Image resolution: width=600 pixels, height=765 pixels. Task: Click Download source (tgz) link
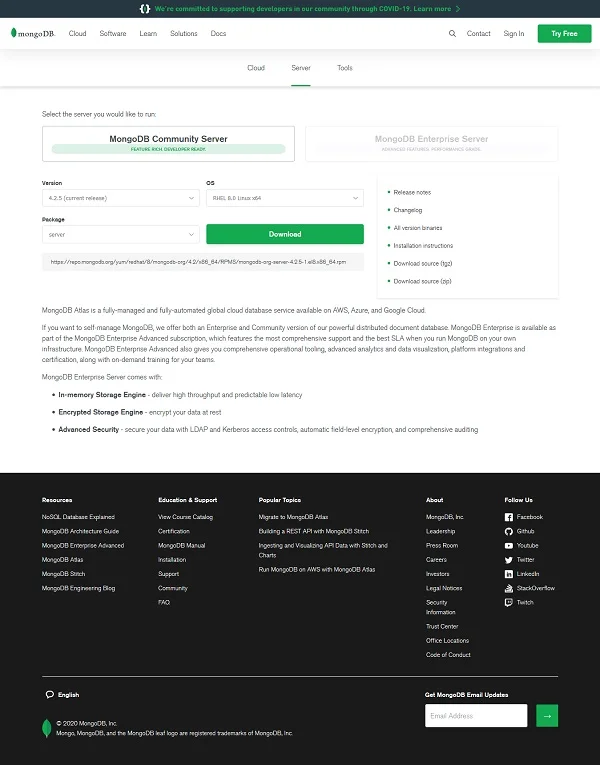(x=423, y=263)
